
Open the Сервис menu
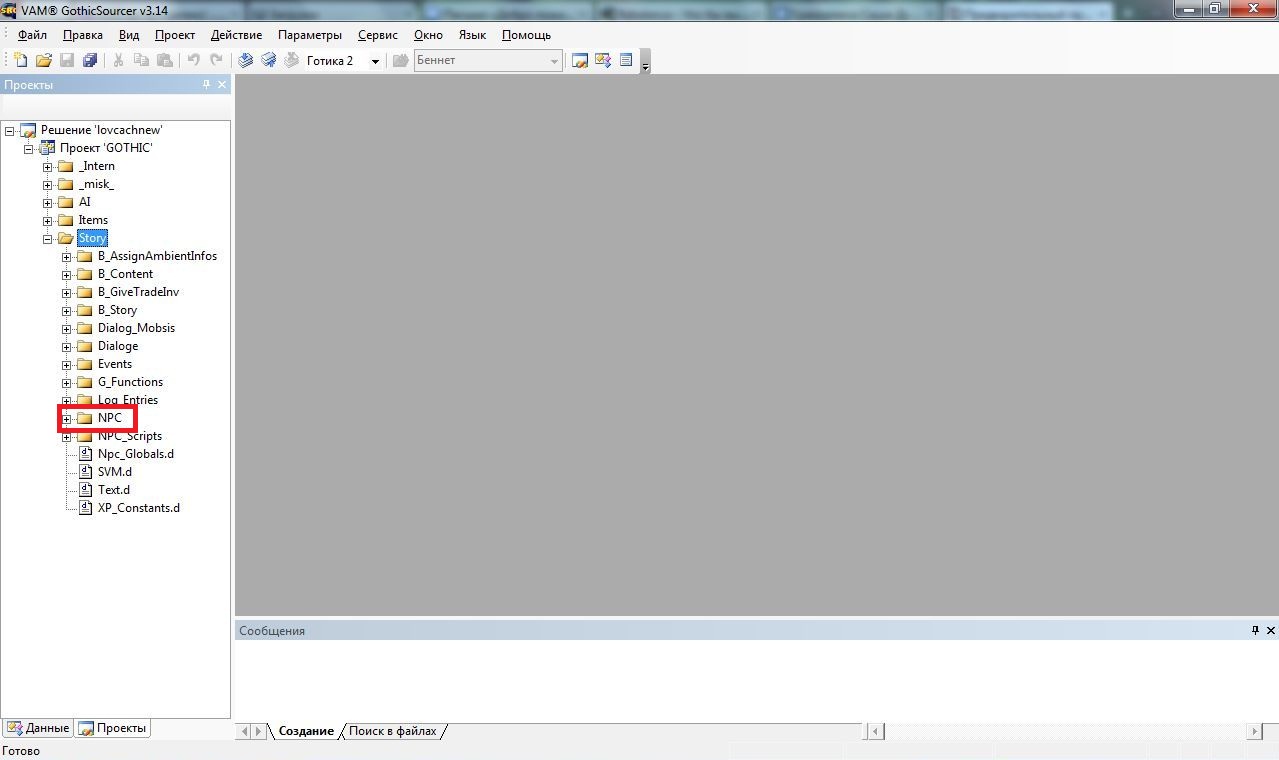tap(377, 35)
